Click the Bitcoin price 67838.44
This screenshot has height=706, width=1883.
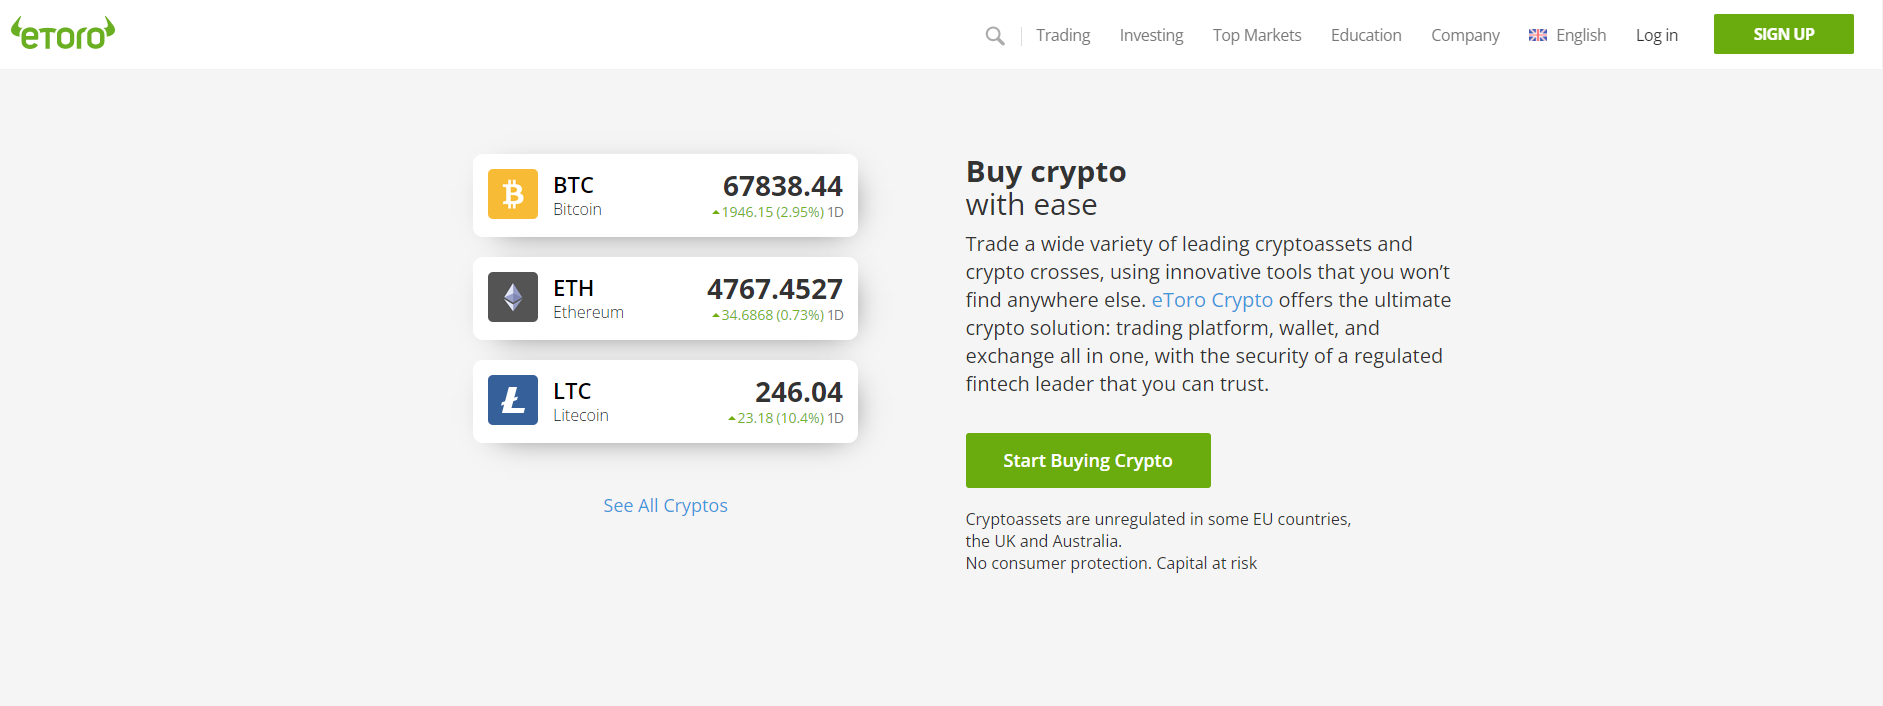point(782,186)
